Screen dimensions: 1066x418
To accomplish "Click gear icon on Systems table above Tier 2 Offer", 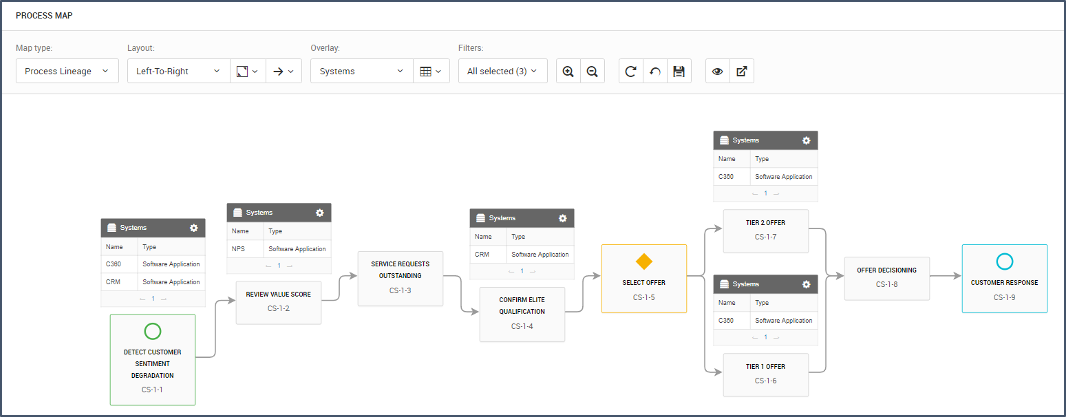I will pyautogui.click(x=806, y=141).
